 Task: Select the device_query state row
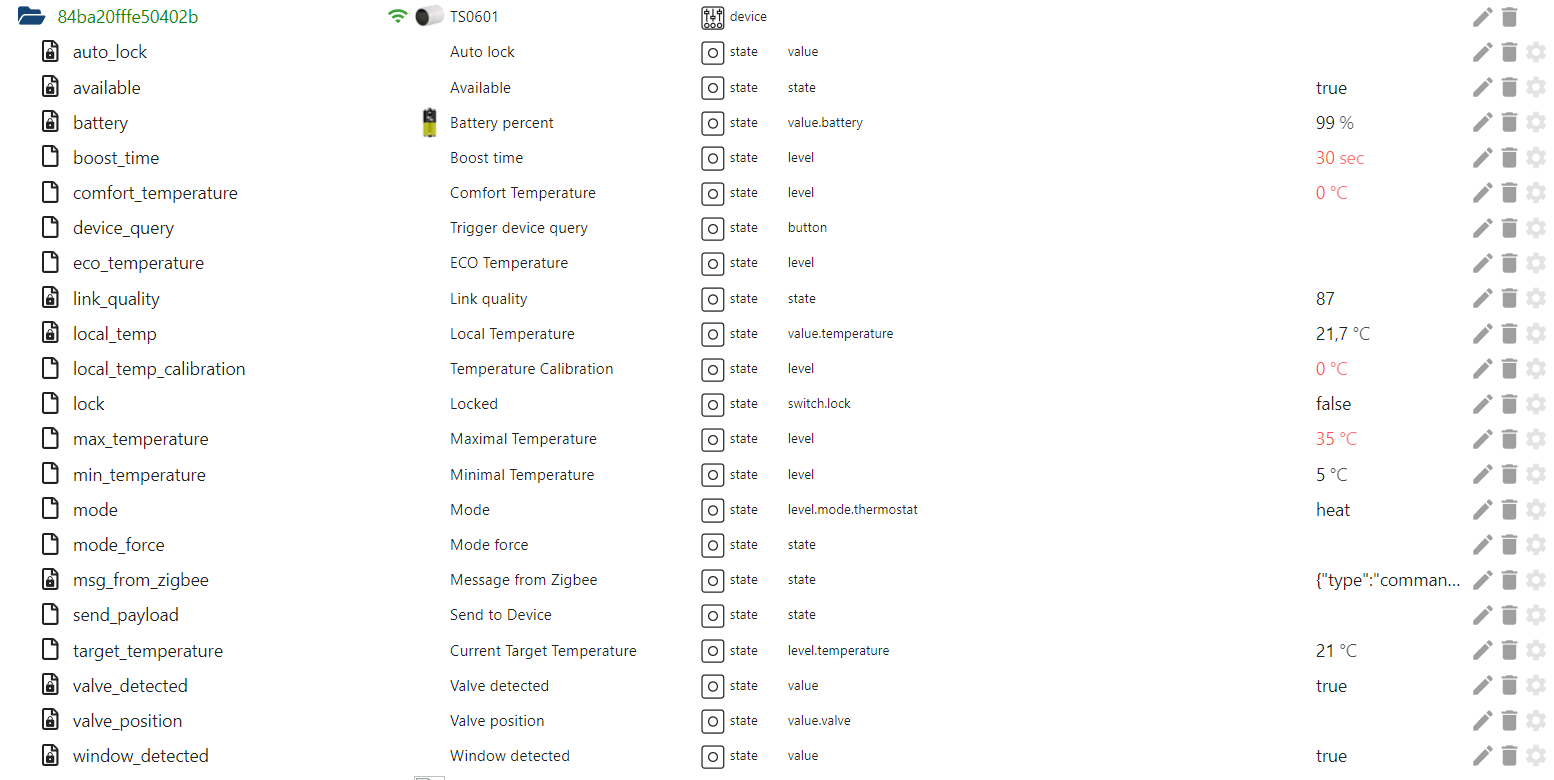pyautogui.click(x=123, y=228)
